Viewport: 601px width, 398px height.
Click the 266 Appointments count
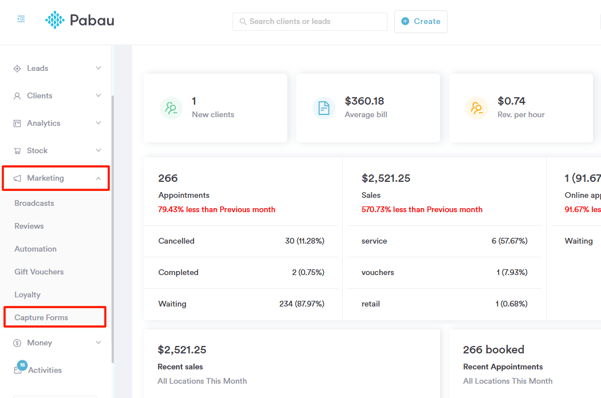click(x=168, y=178)
